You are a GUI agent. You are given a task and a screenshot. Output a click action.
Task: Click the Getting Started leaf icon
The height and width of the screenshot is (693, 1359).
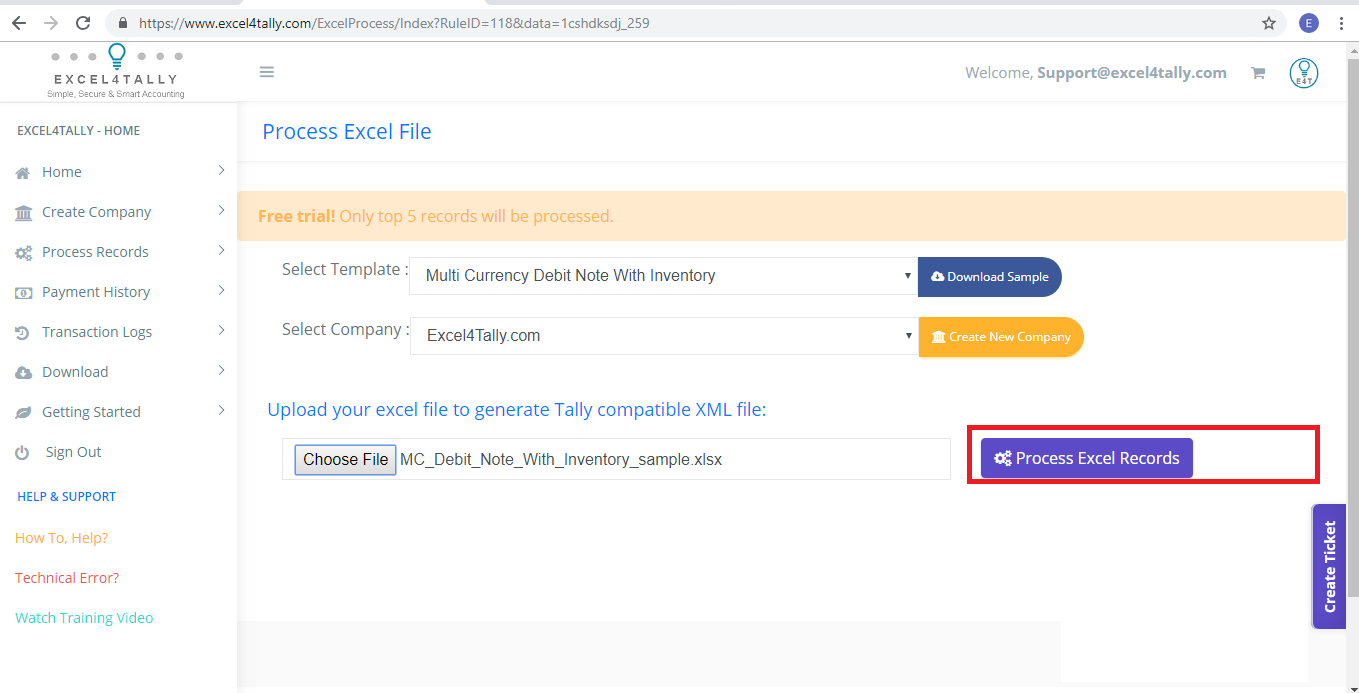[x=23, y=413]
